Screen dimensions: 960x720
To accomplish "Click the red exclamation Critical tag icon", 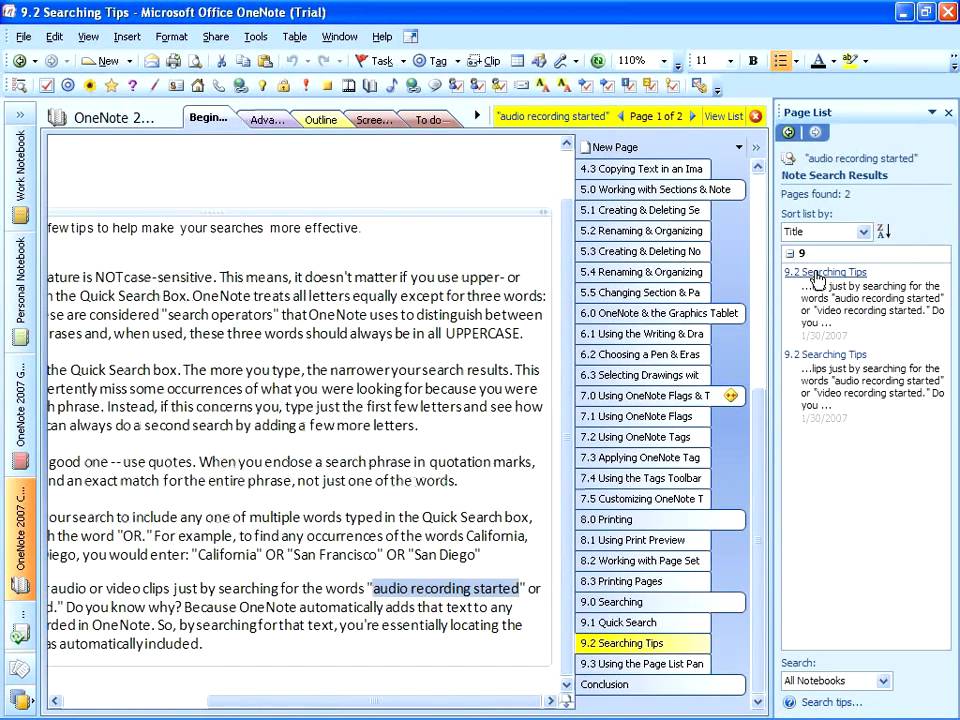I will click(x=306, y=86).
